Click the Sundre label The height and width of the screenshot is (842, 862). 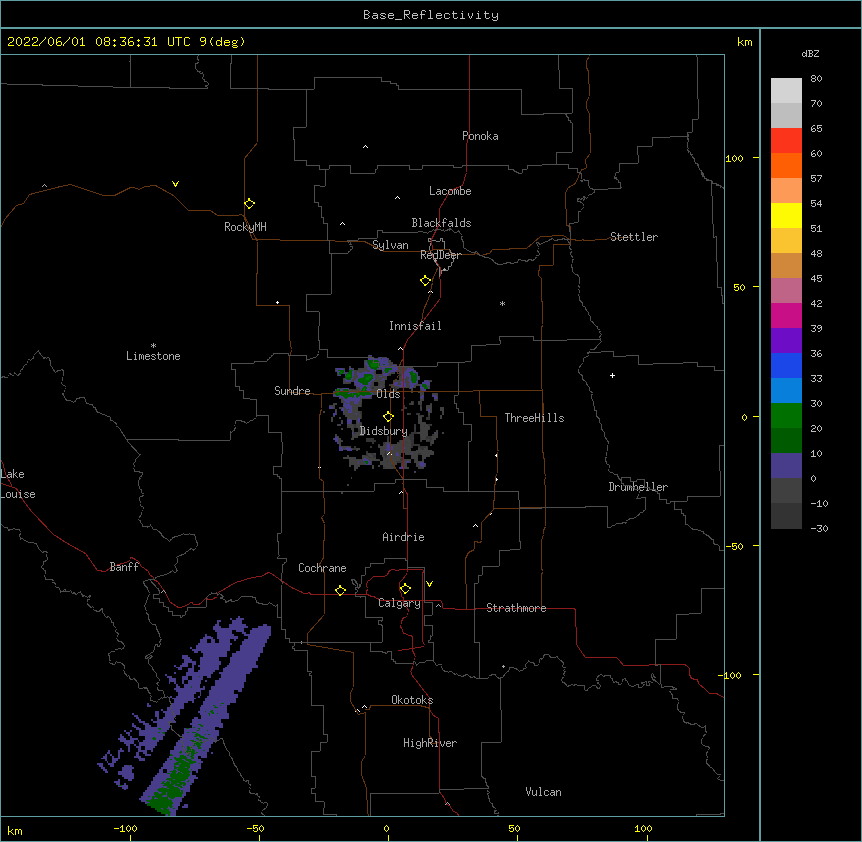(292, 391)
